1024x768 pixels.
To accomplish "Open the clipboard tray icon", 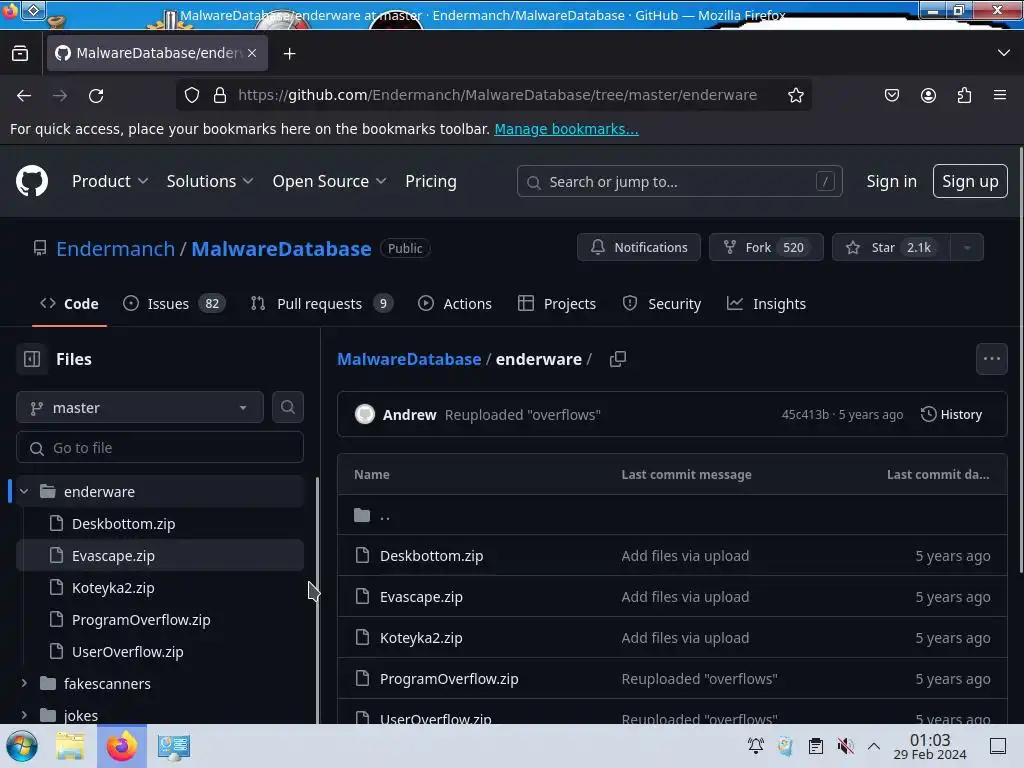I will 815,745.
